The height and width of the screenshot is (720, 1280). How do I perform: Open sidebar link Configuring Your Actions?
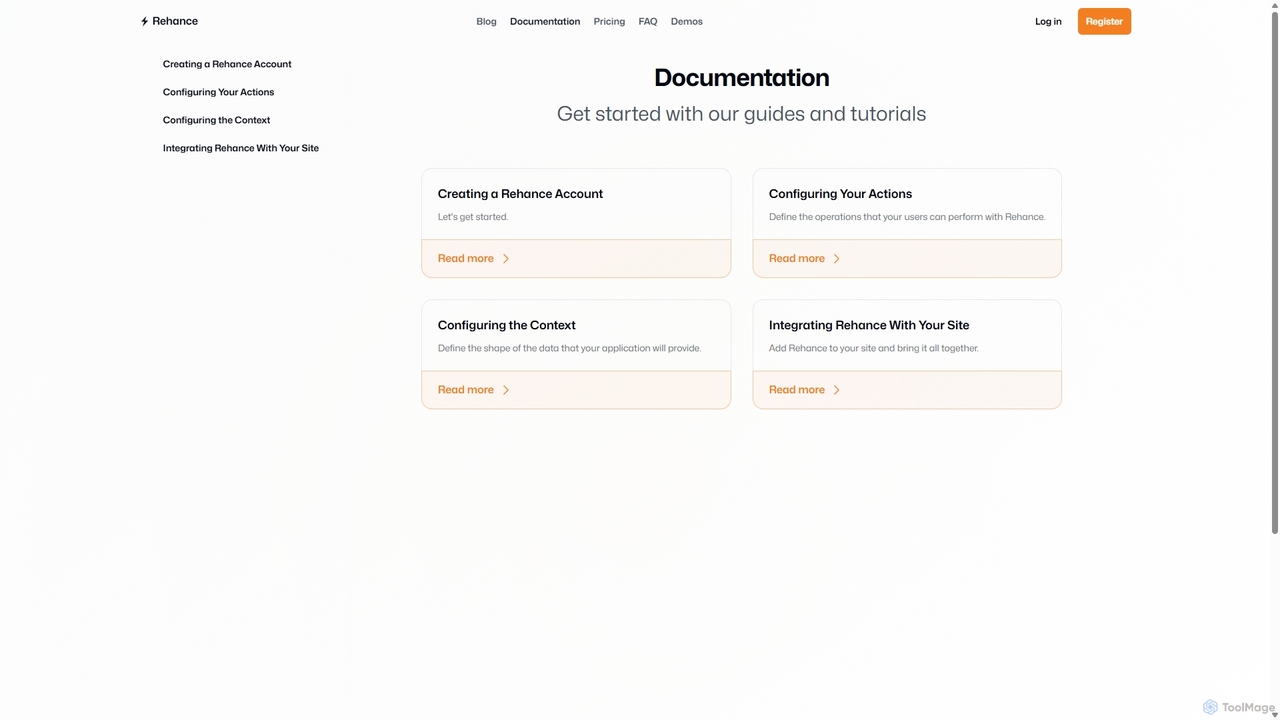click(x=218, y=92)
